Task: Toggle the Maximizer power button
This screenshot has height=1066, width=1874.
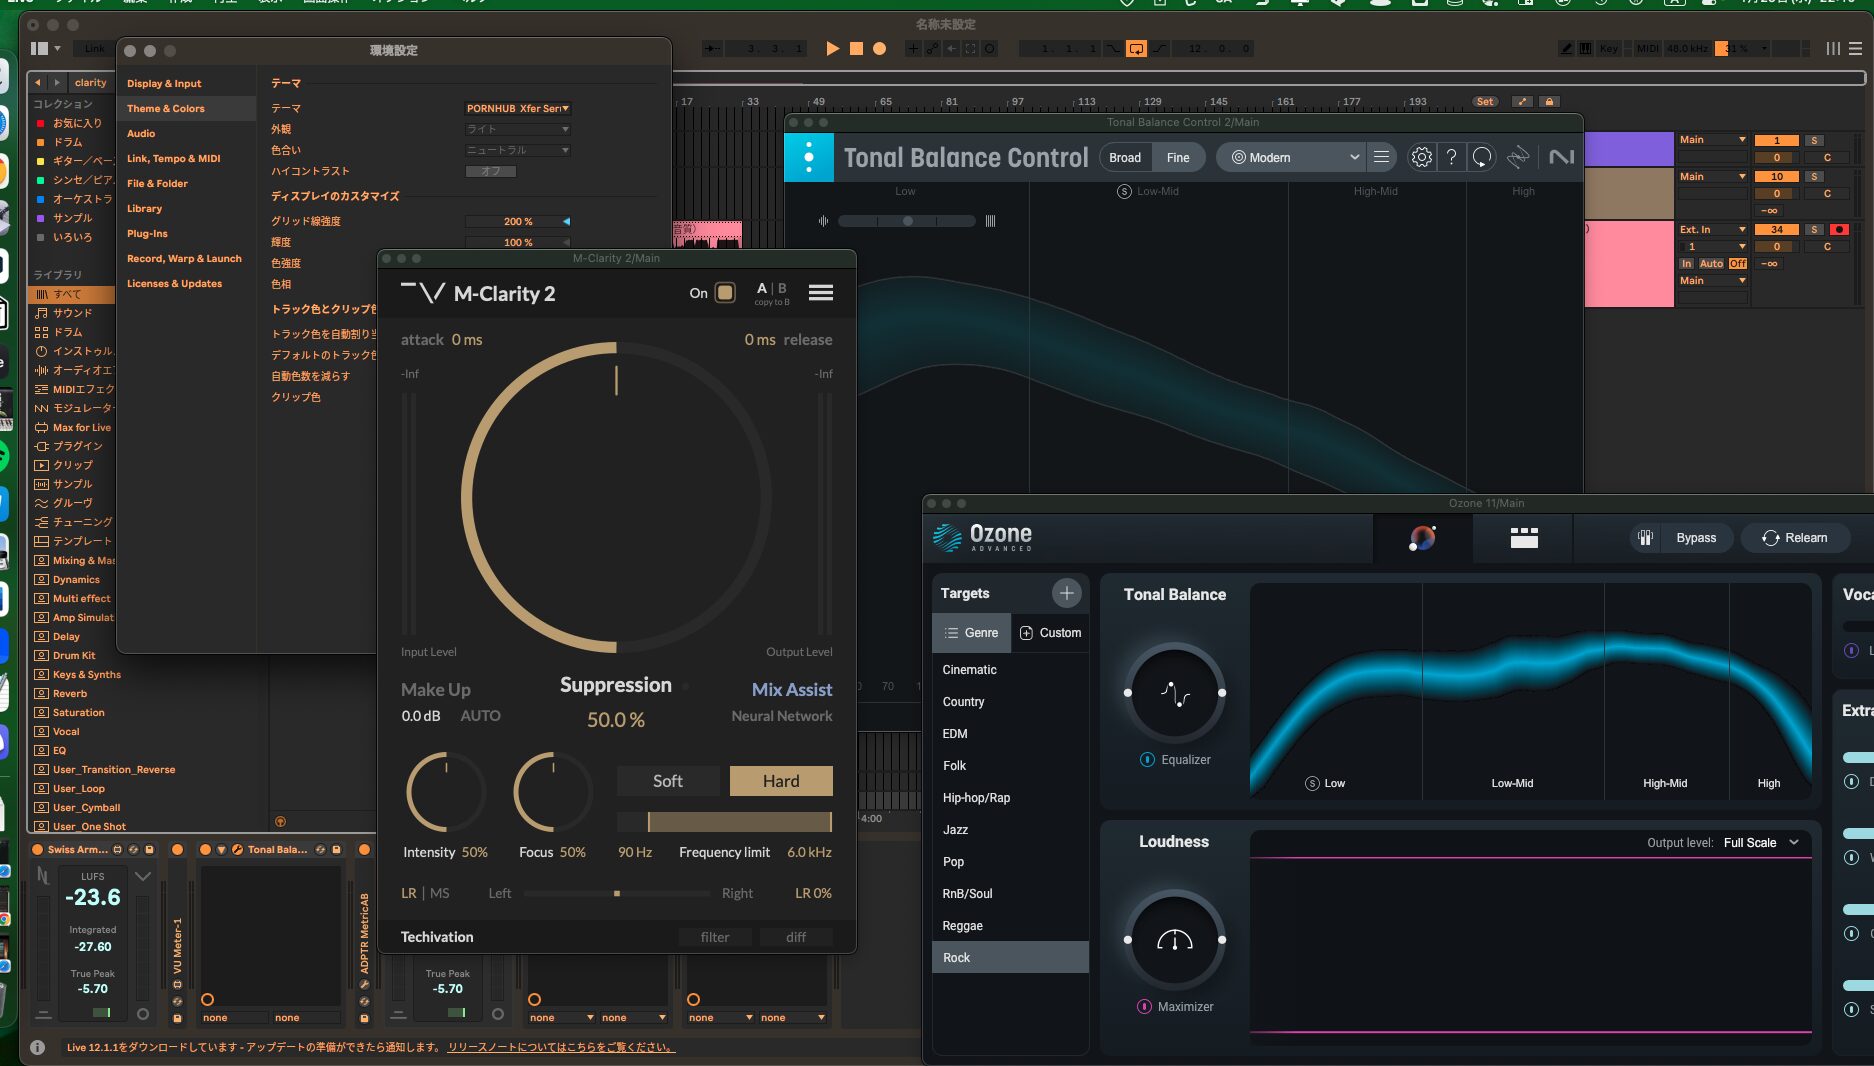Action: pyautogui.click(x=1144, y=1007)
